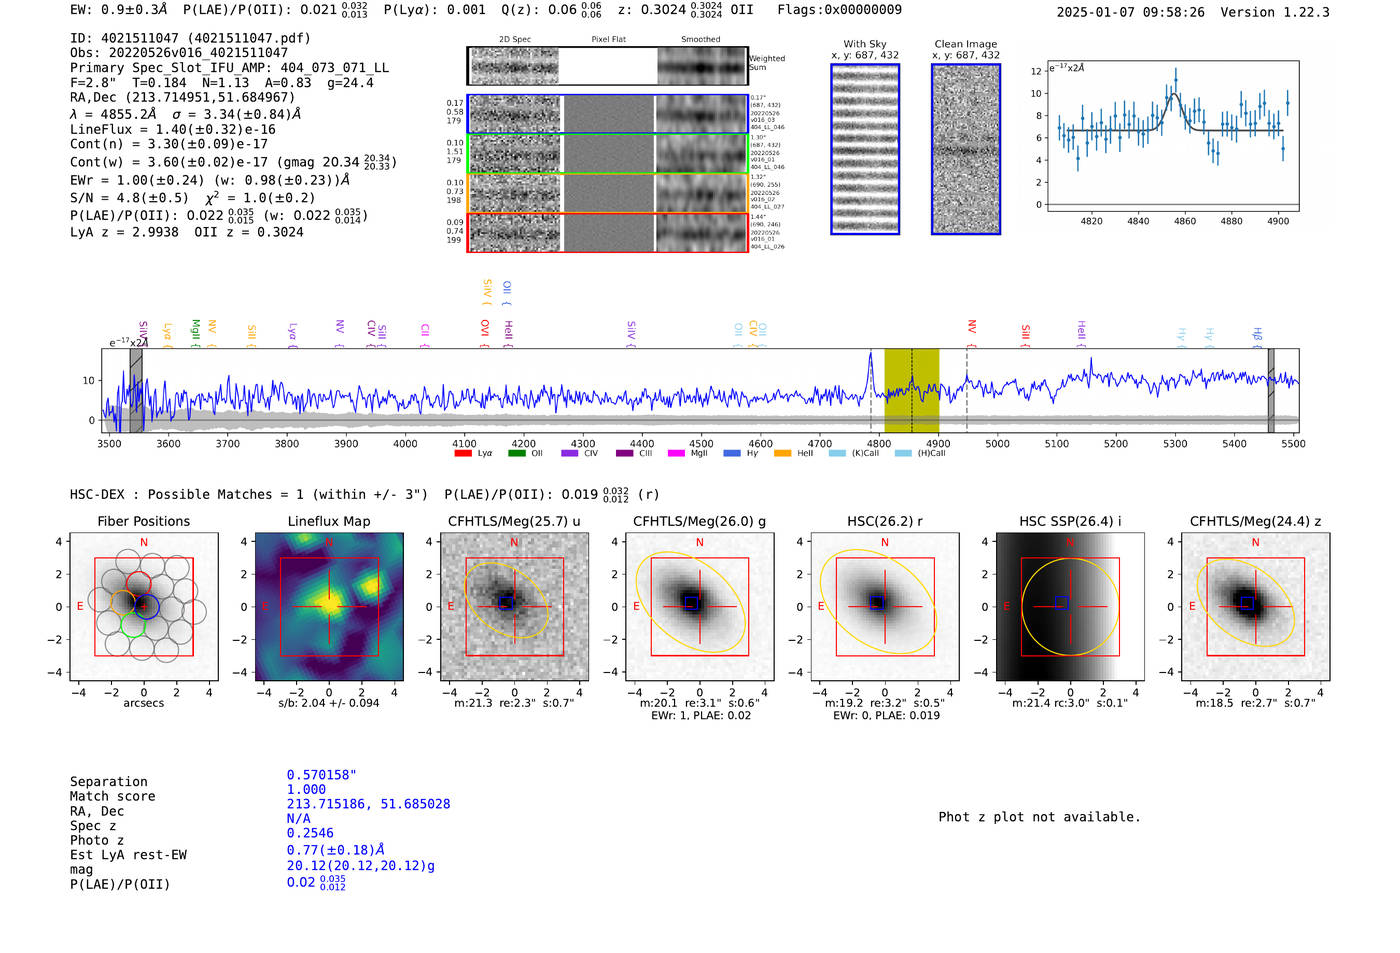Click the blue-bordered fiber spectrum row
Viewport: 1400px width, 953px height.
(608, 114)
